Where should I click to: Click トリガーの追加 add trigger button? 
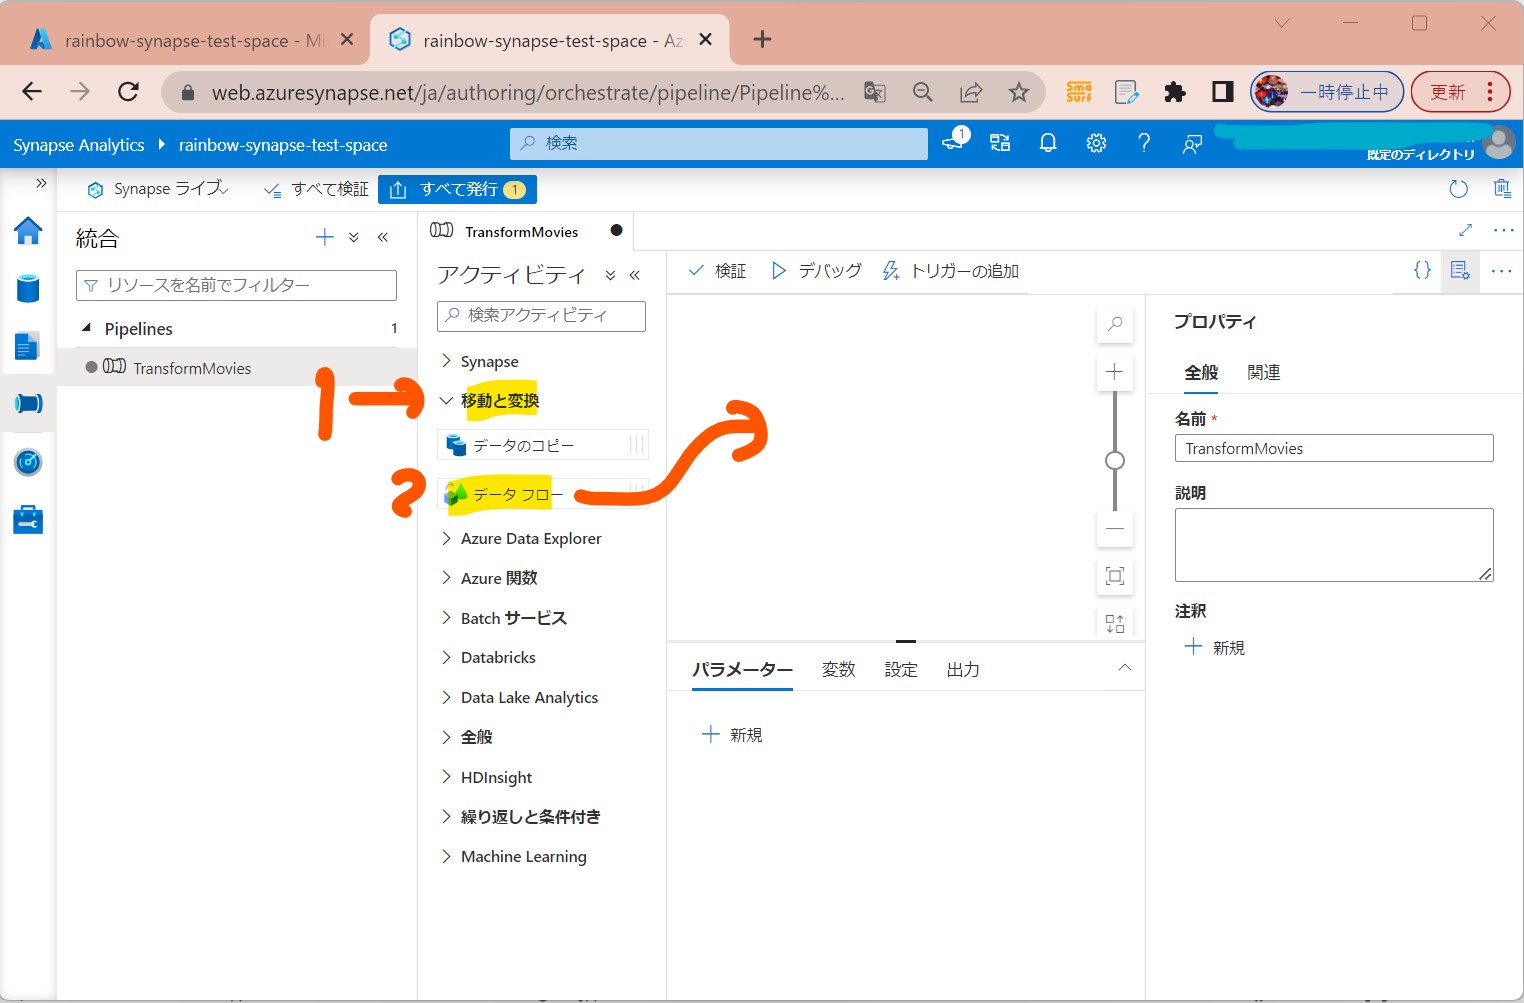(950, 271)
